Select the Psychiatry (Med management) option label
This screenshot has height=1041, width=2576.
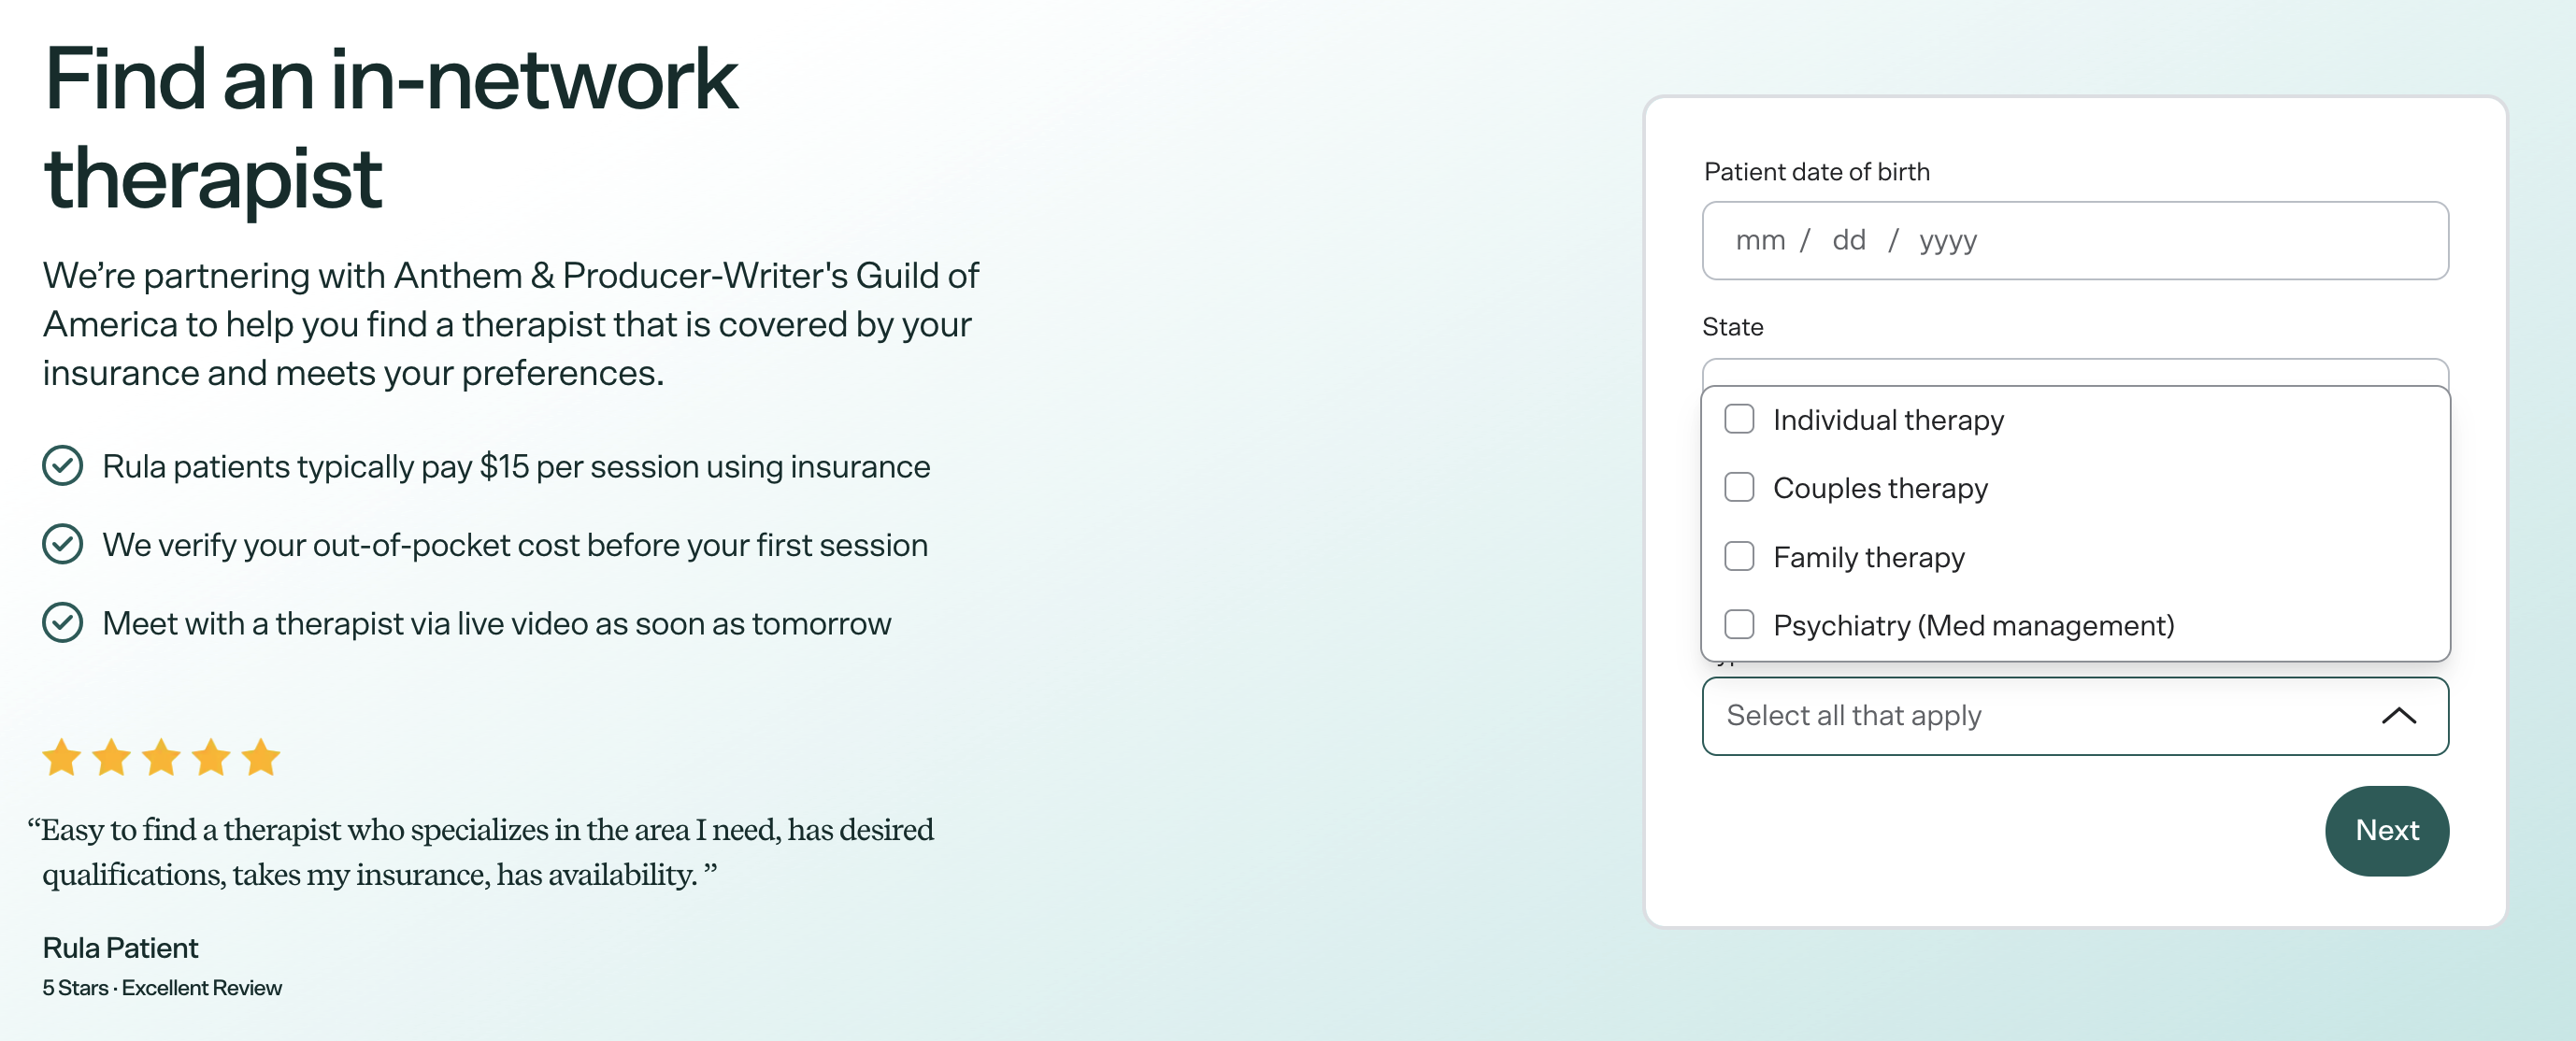click(x=1973, y=625)
